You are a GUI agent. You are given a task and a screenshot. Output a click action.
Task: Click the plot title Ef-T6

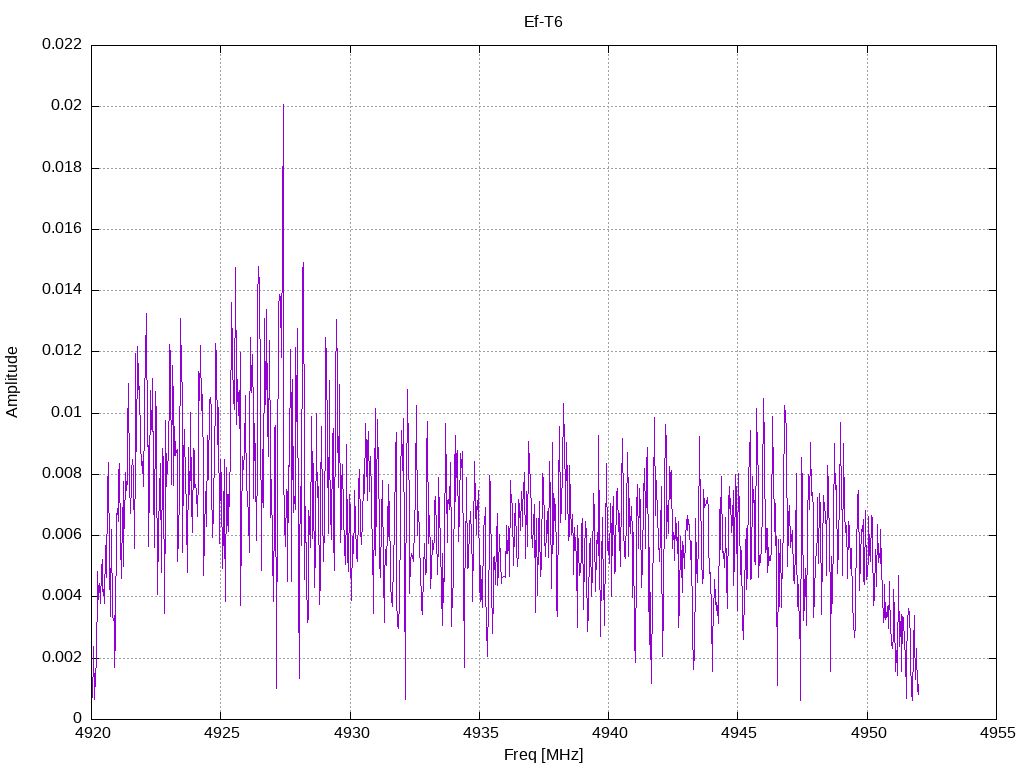coord(543,22)
